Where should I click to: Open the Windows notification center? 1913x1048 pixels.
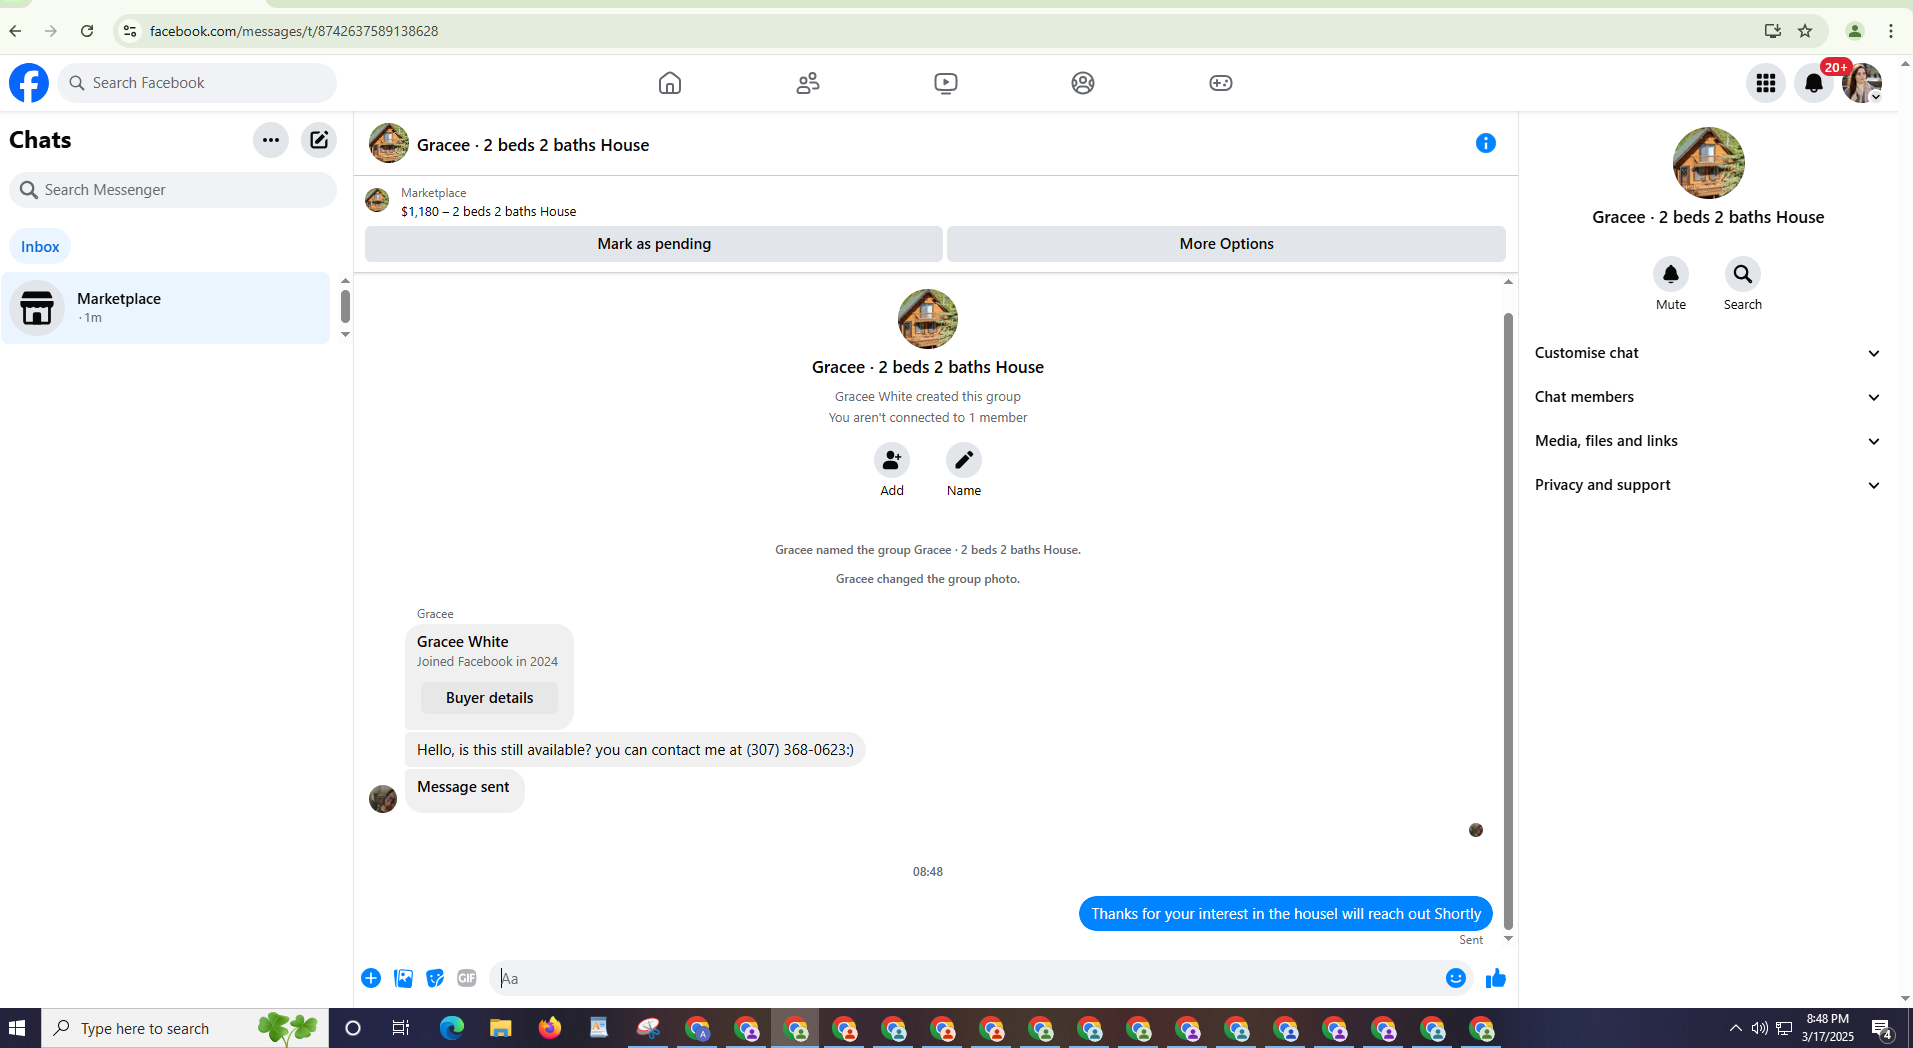(1882, 1028)
